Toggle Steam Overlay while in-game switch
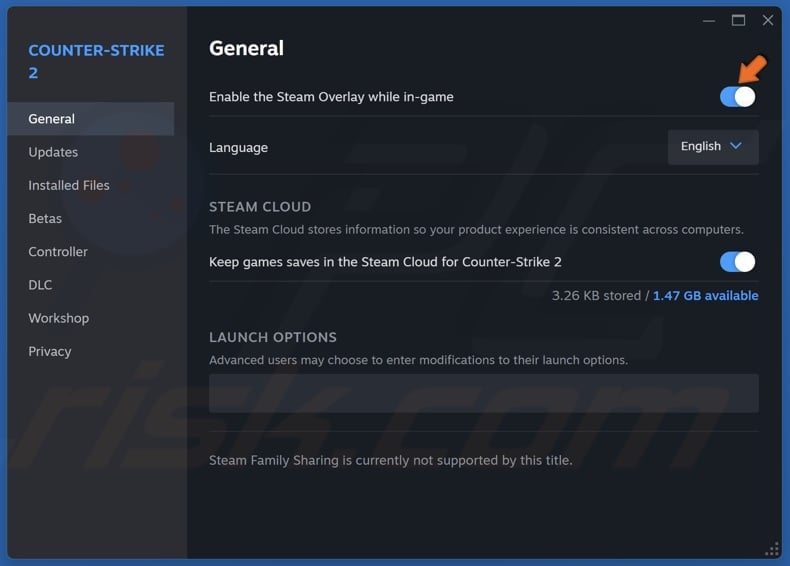This screenshot has height=566, width=790. click(737, 96)
